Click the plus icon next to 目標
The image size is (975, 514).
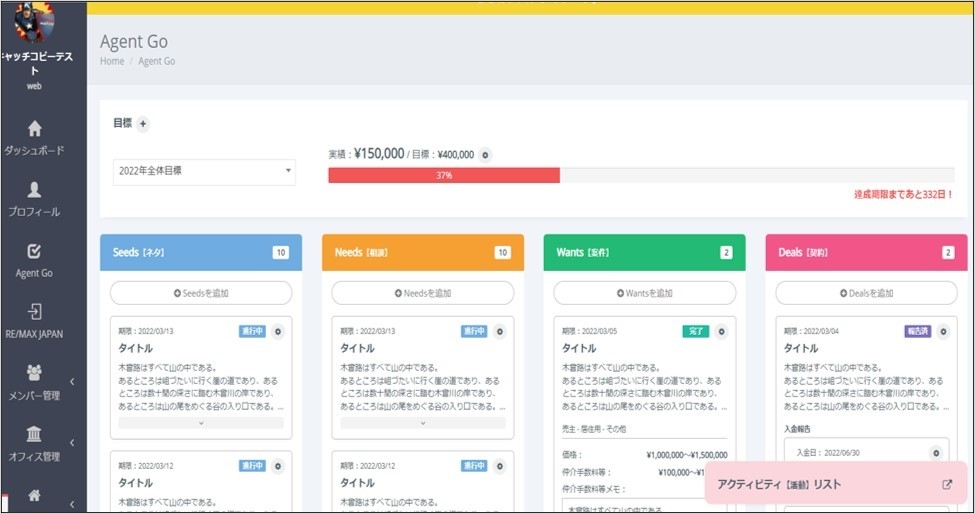[143, 124]
